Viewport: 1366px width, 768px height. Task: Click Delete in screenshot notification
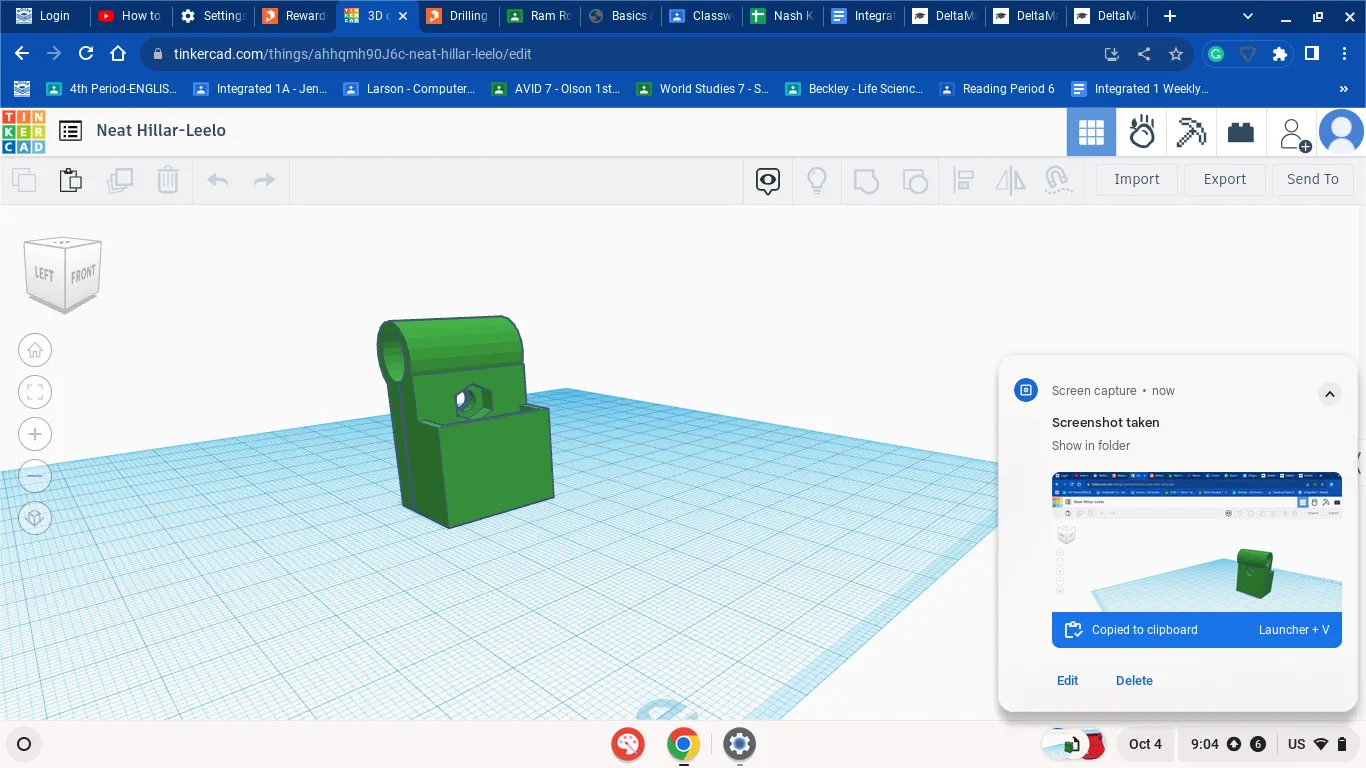click(x=1134, y=680)
